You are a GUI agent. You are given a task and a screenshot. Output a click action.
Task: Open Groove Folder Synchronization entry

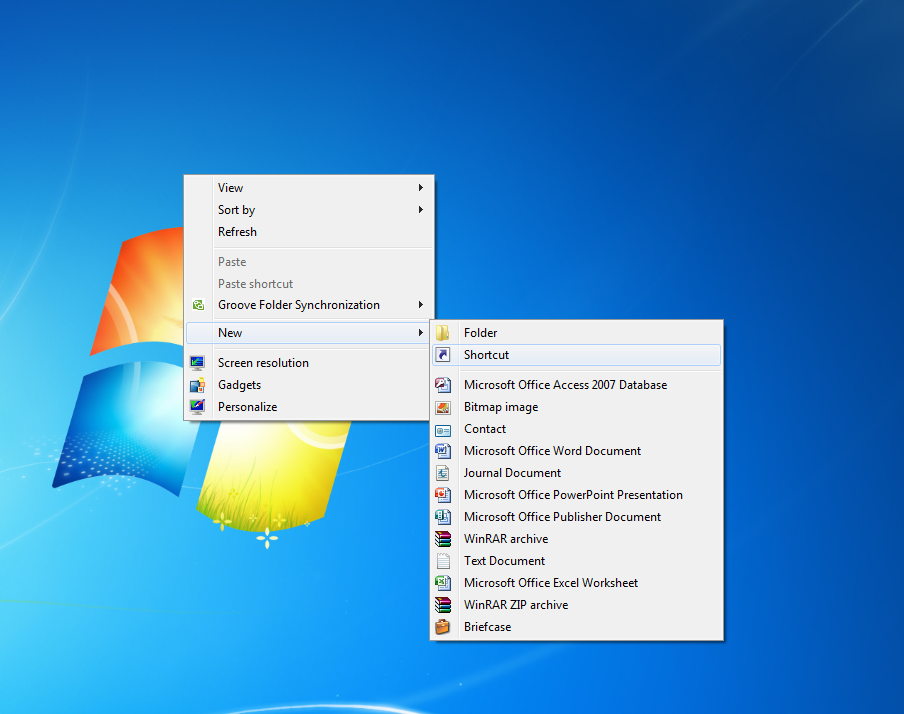pos(309,305)
